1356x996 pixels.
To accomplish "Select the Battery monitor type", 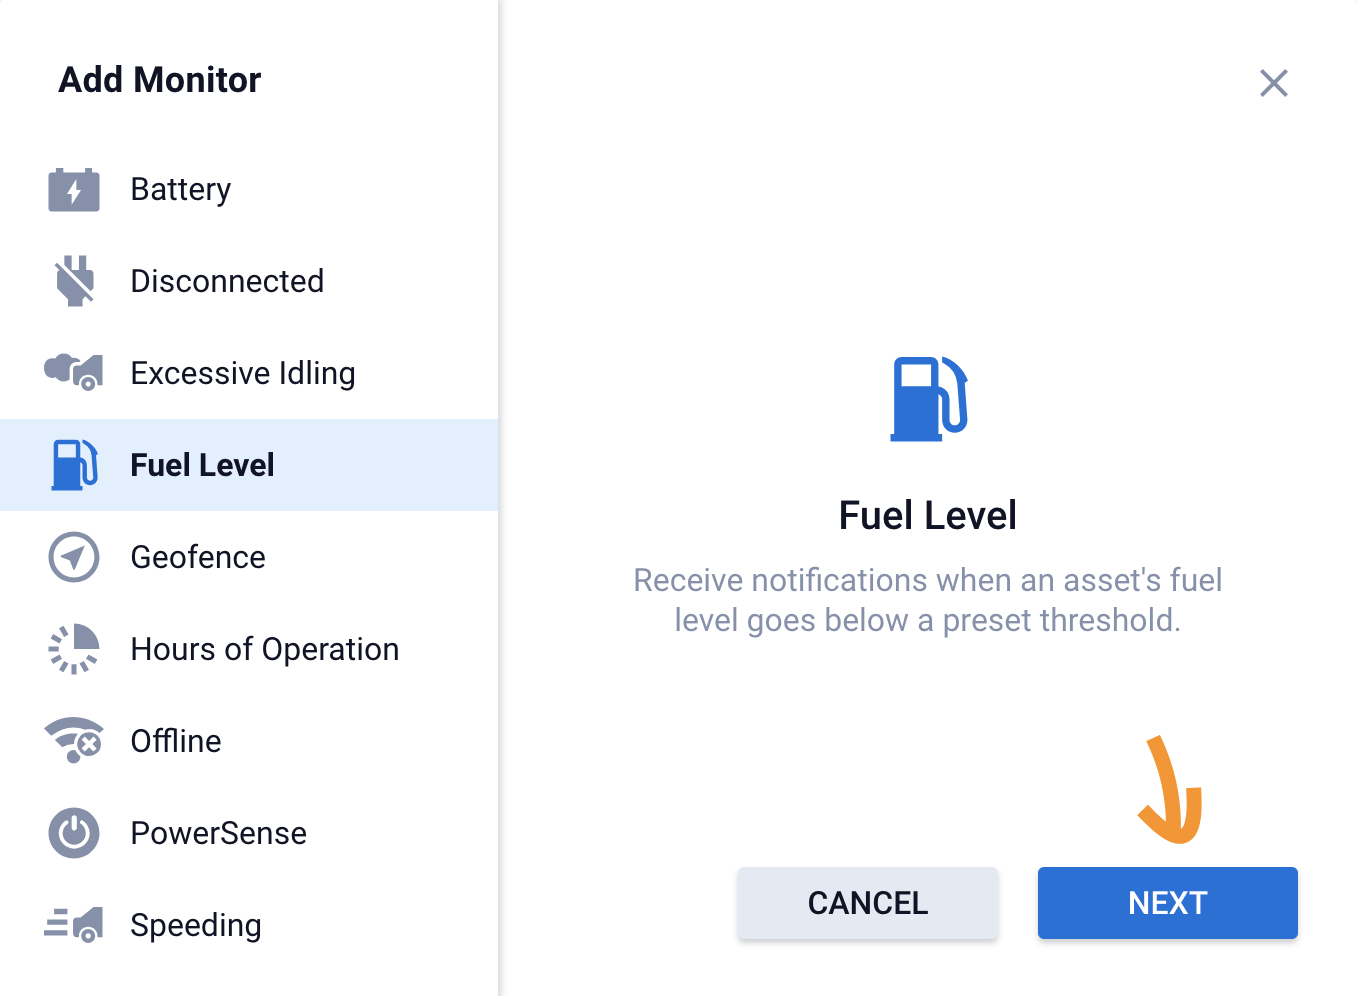I will (181, 189).
